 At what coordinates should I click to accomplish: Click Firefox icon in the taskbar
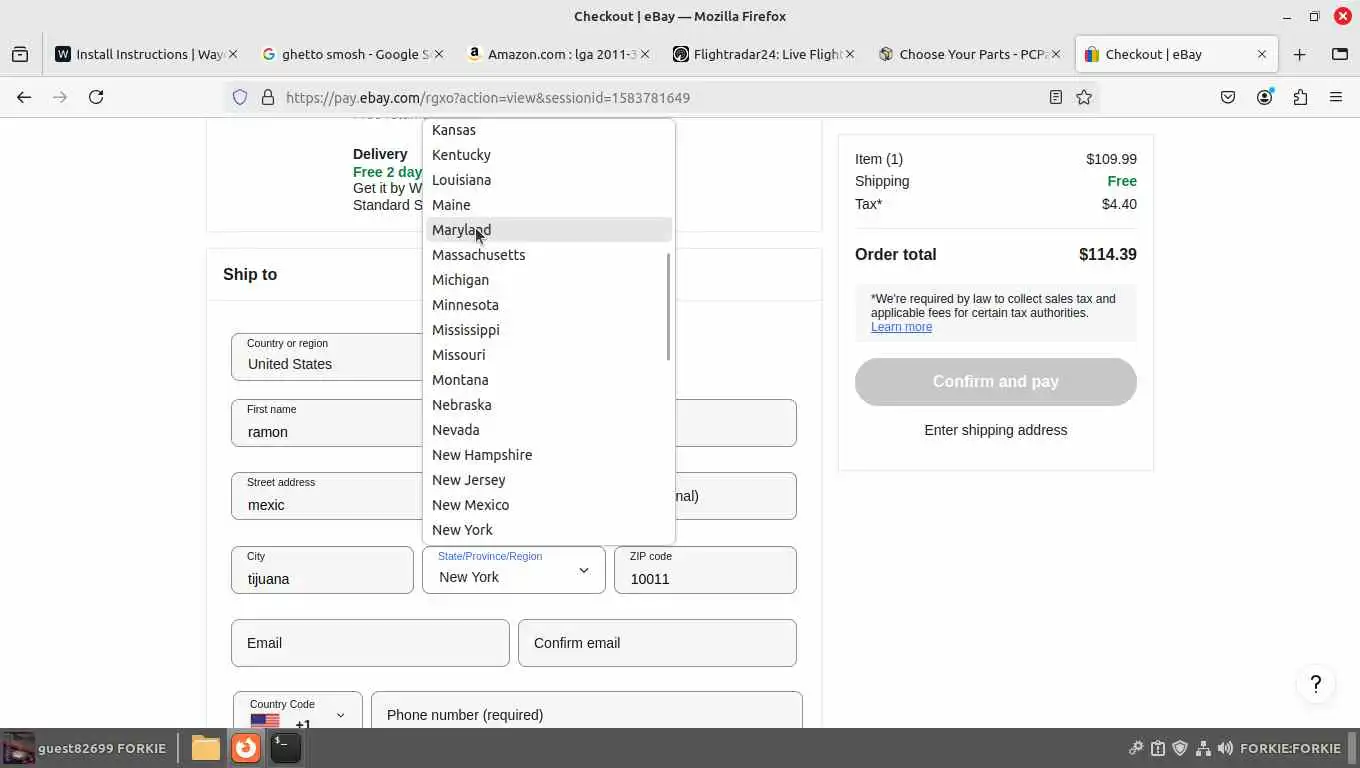click(x=246, y=748)
